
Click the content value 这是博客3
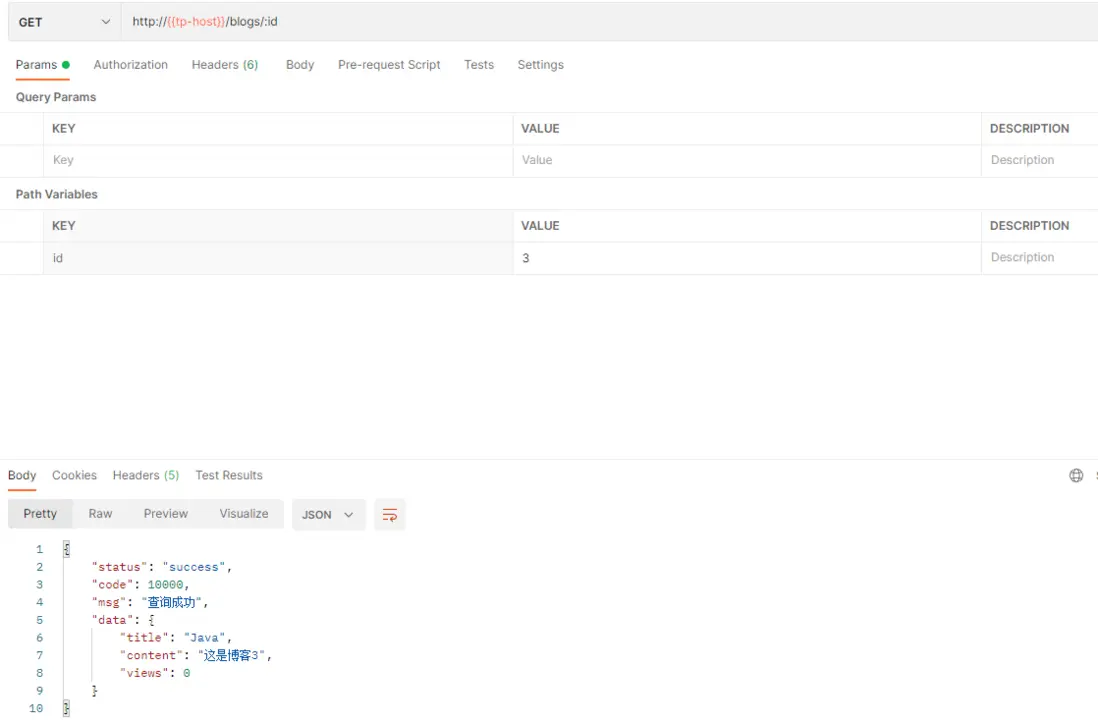point(231,655)
